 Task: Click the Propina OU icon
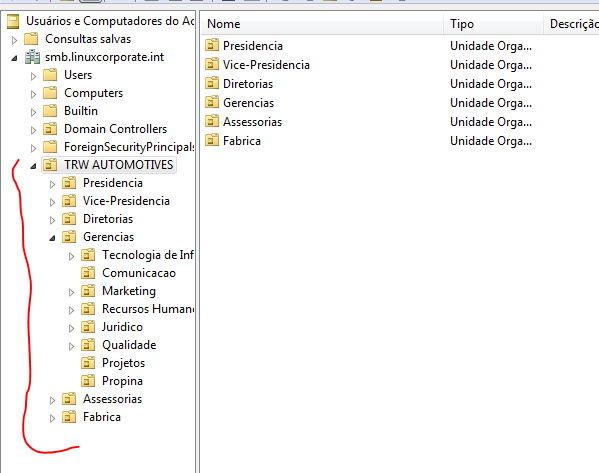[88, 381]
